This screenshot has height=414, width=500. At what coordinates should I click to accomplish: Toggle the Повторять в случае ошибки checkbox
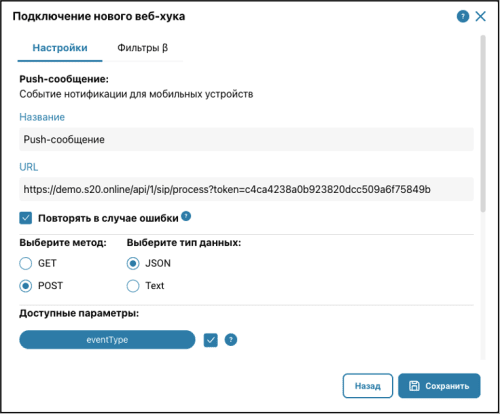tap(26, 218)
